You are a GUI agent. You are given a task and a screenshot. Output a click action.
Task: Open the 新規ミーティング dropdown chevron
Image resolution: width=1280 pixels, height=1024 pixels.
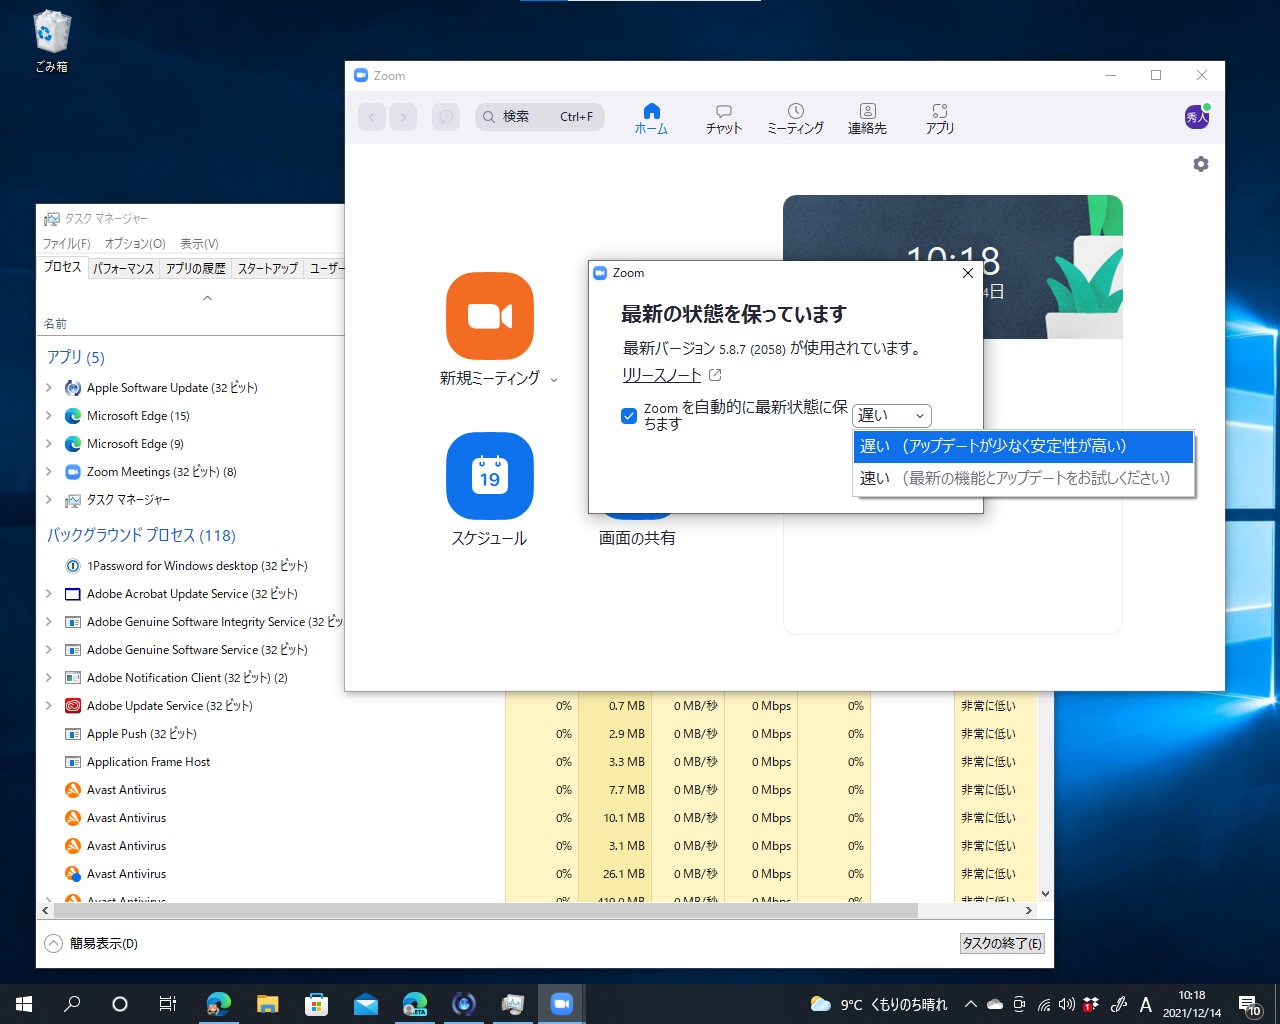click(552, 380)
